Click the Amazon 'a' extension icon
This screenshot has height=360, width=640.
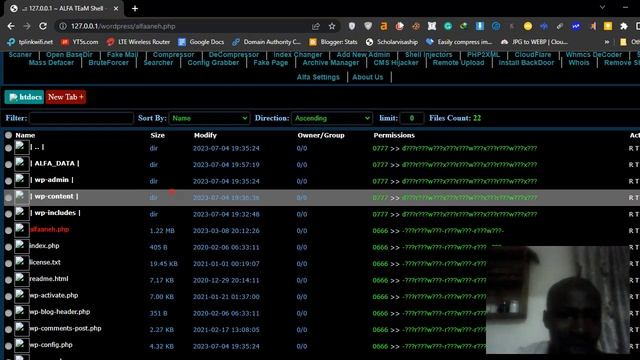(x=383, y=26)
